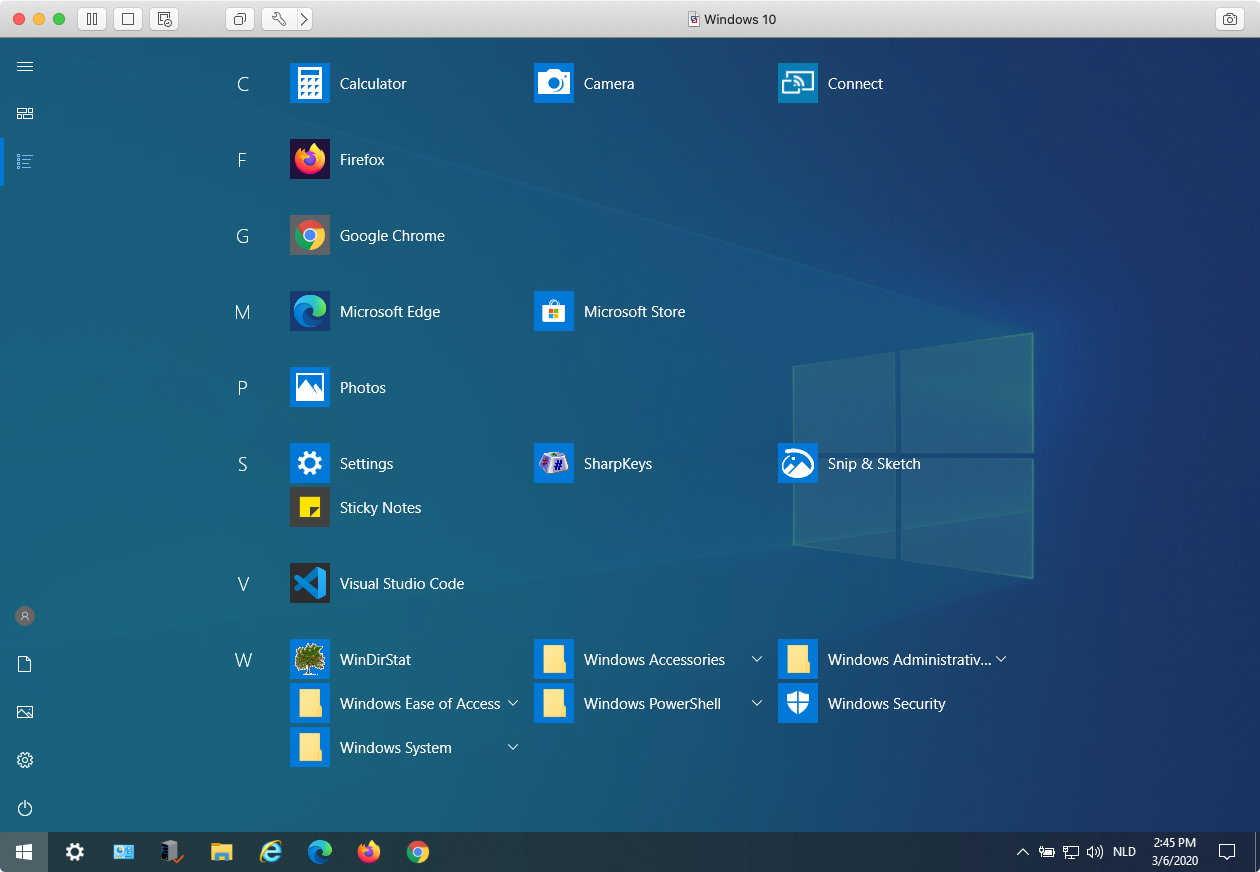Screen dimensions: 1260x872
Task: Open the Action Center notifications
Action: [1227, 852]
